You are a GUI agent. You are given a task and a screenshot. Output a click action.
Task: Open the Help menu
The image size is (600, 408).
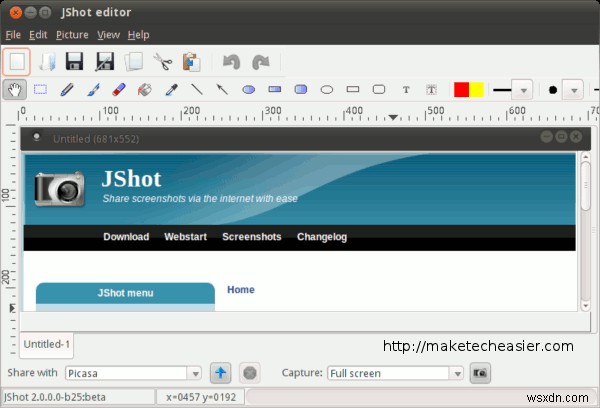[139, 35]
